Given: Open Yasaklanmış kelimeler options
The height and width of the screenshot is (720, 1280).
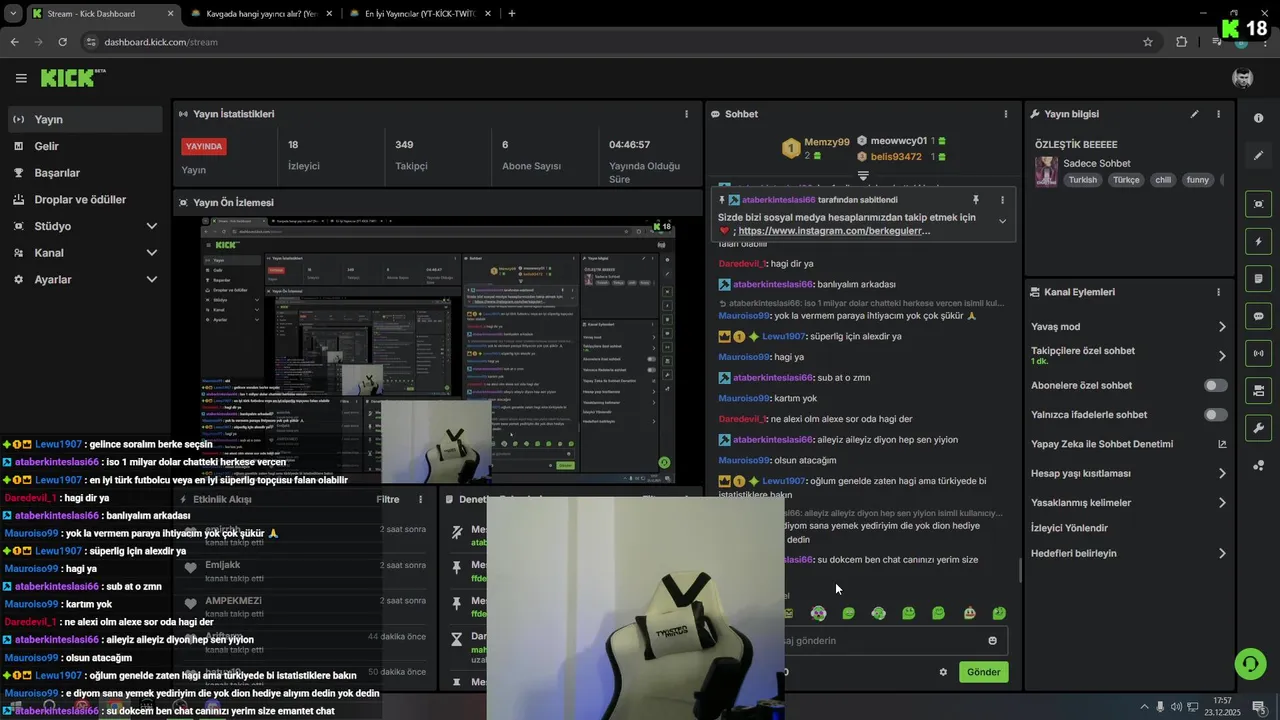Looking at the screenshot, I should [x=1129, y=503].
